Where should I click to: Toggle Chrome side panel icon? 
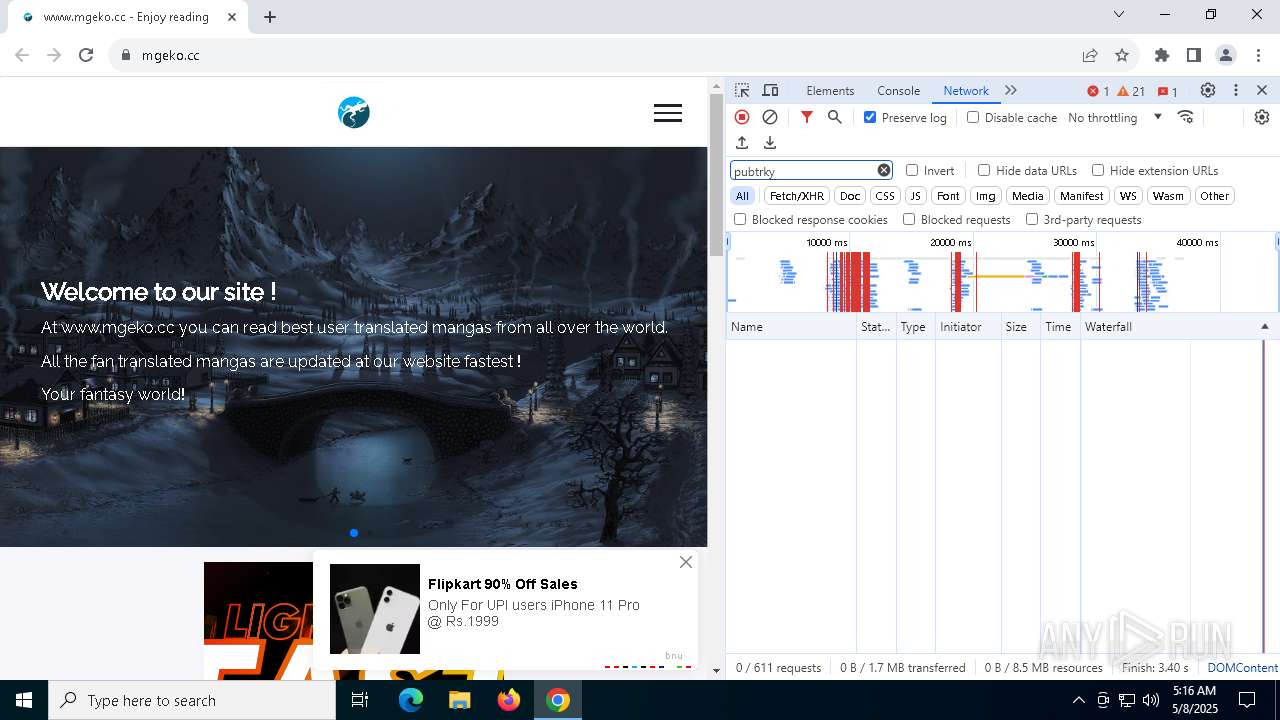[x=1194, y=55]
